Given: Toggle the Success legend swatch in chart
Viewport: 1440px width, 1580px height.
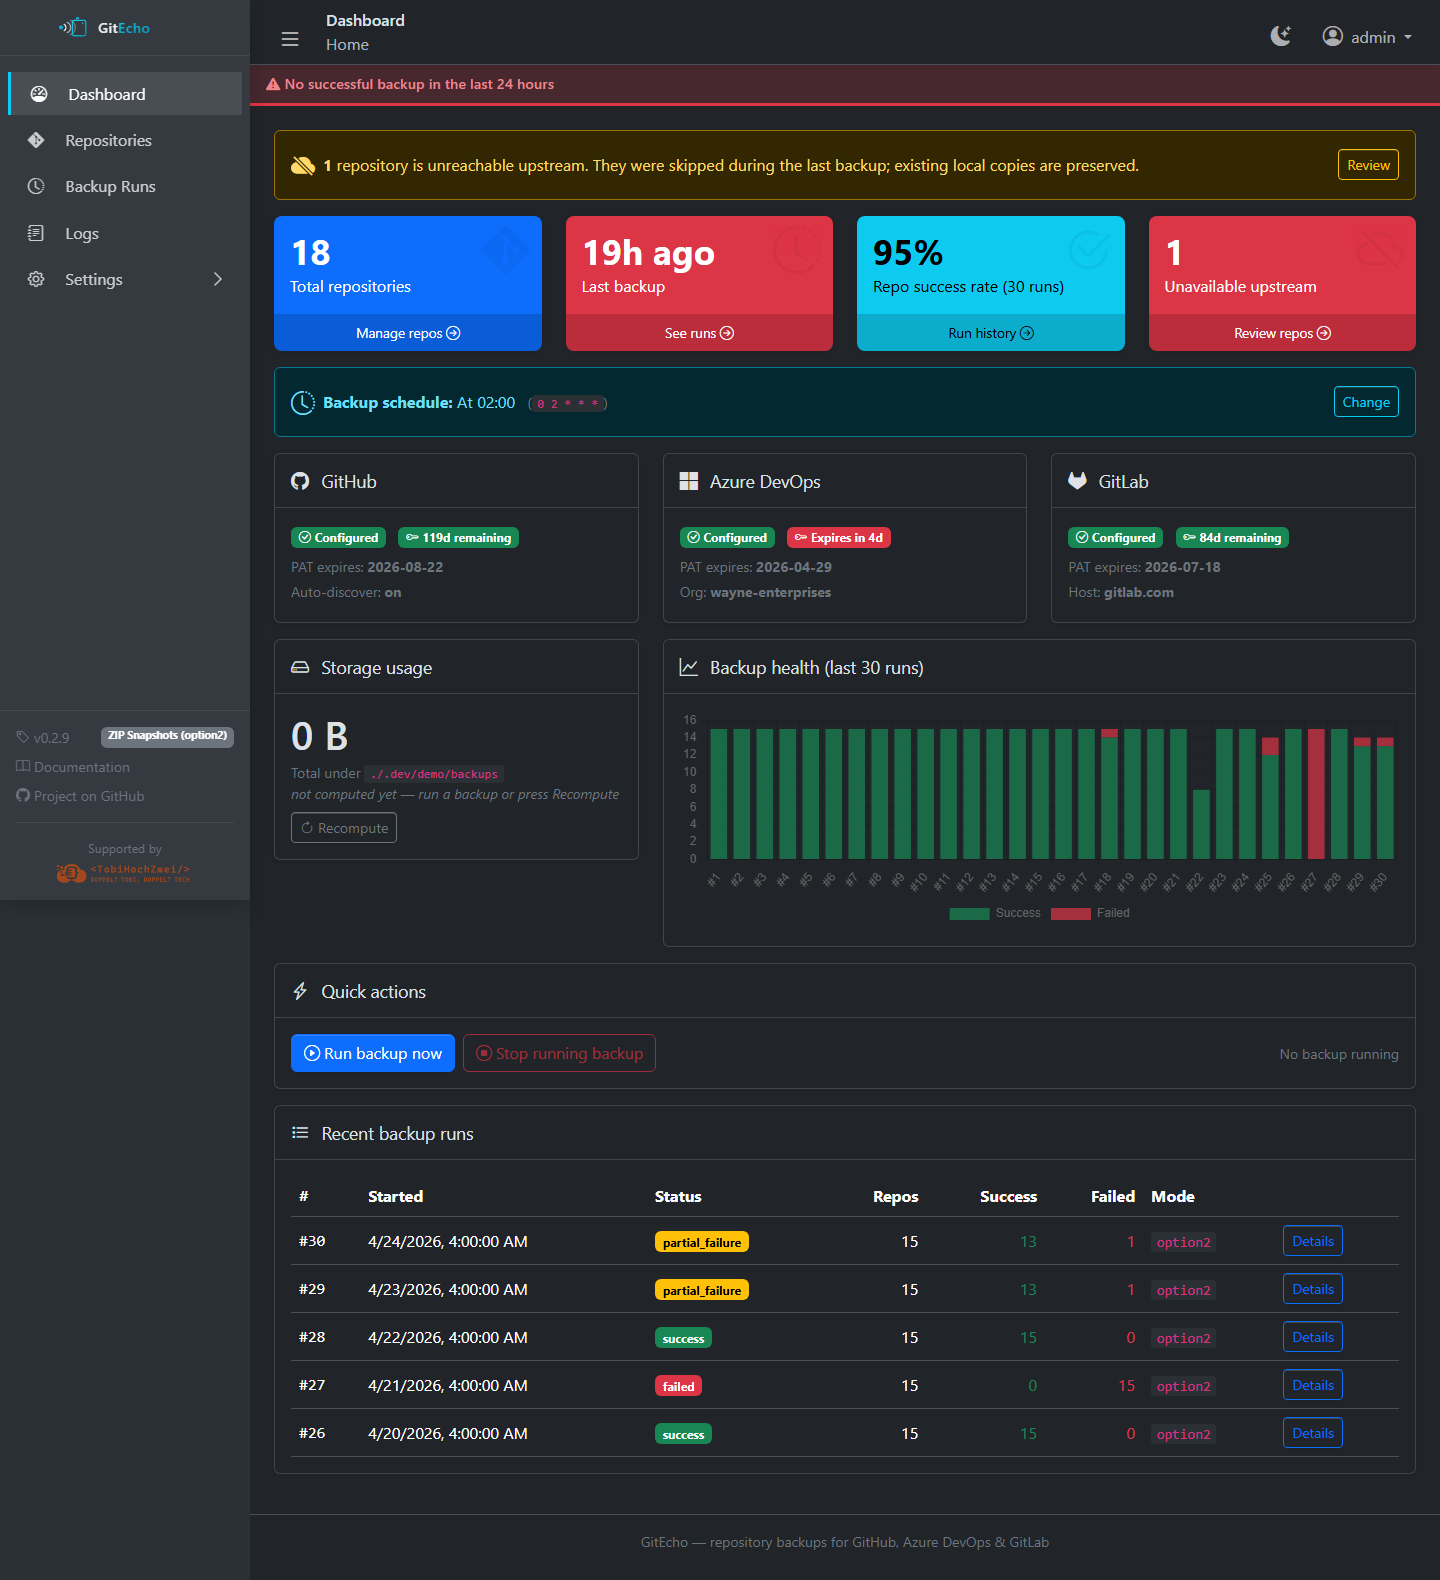Looking at the screenshot, I should pos(968,913).
